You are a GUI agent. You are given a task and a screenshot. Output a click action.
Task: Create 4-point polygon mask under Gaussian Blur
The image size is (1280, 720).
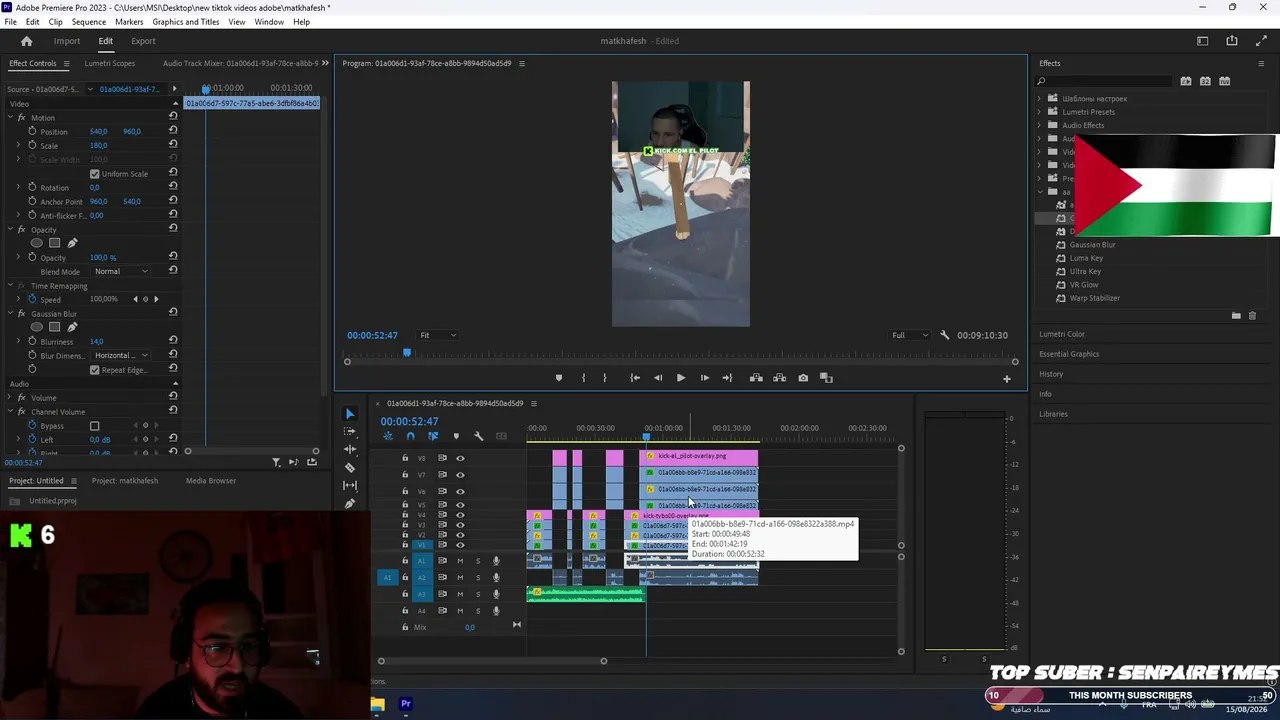(x=55, y=327)
